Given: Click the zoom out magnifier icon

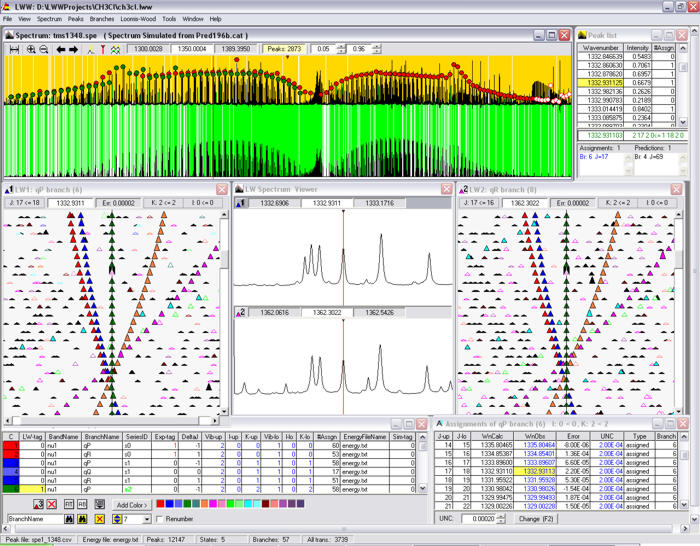Looking at the screenshot, I should point(43,49).
